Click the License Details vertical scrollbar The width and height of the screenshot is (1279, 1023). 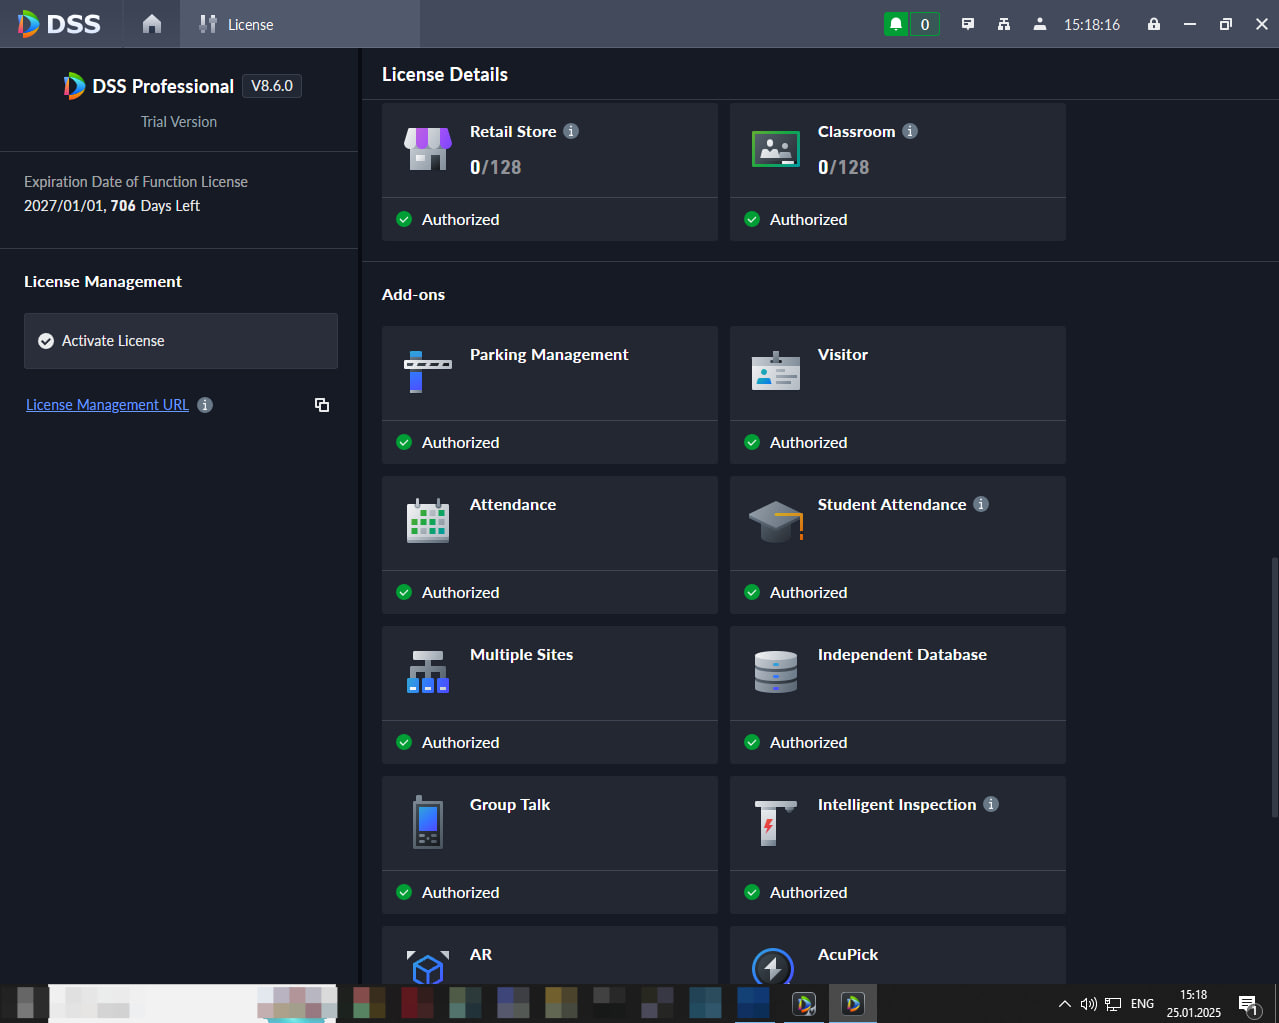click(1274, 686)
